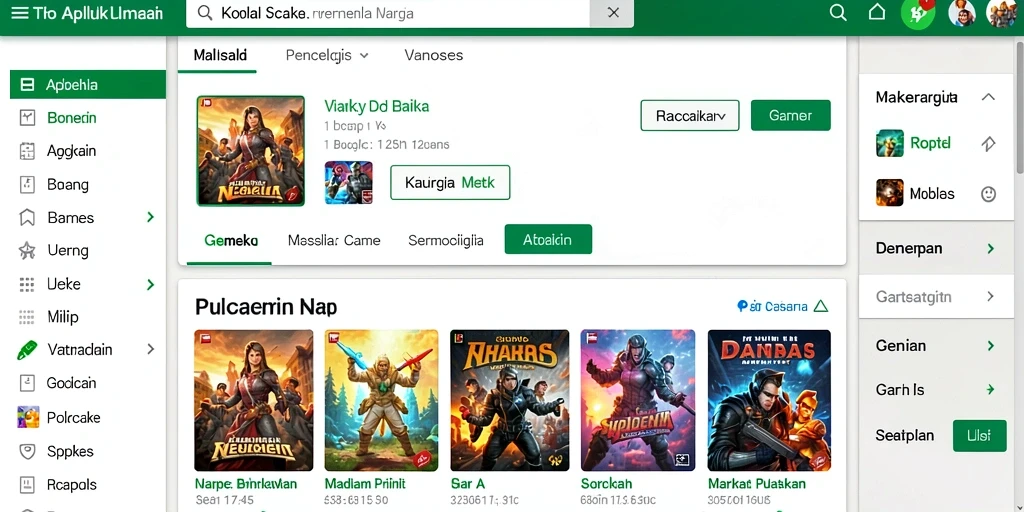The height and width of the screenshot is (512, 1024).
Task: Select Apdoehla in the sidebar
Action: 88,85
